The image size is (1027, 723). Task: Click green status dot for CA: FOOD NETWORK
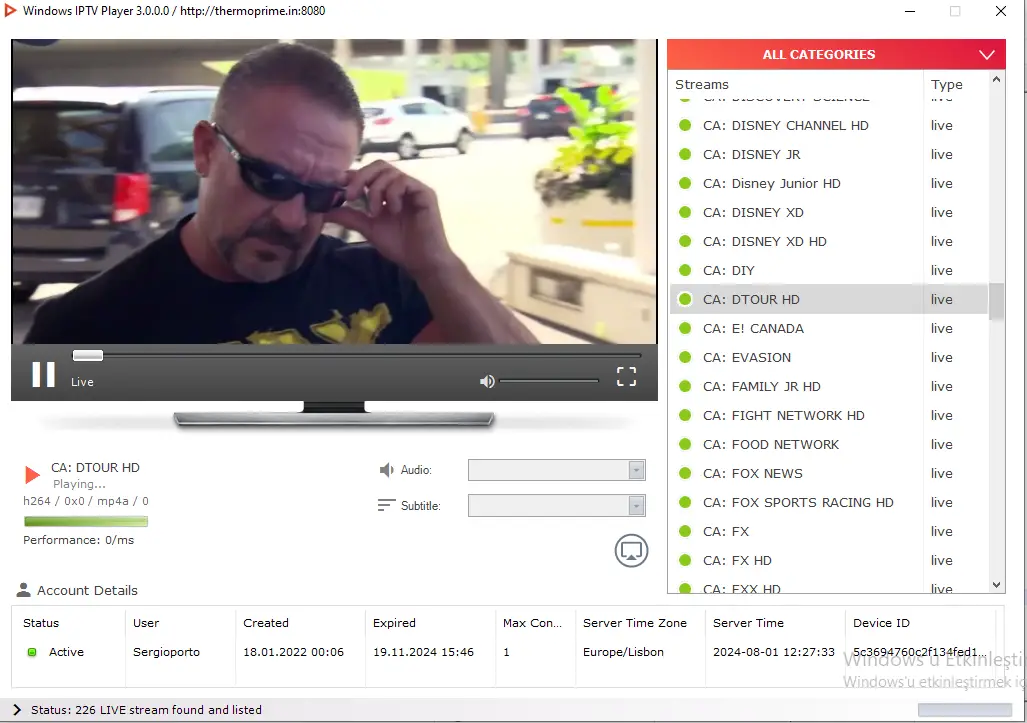(685, 444)
